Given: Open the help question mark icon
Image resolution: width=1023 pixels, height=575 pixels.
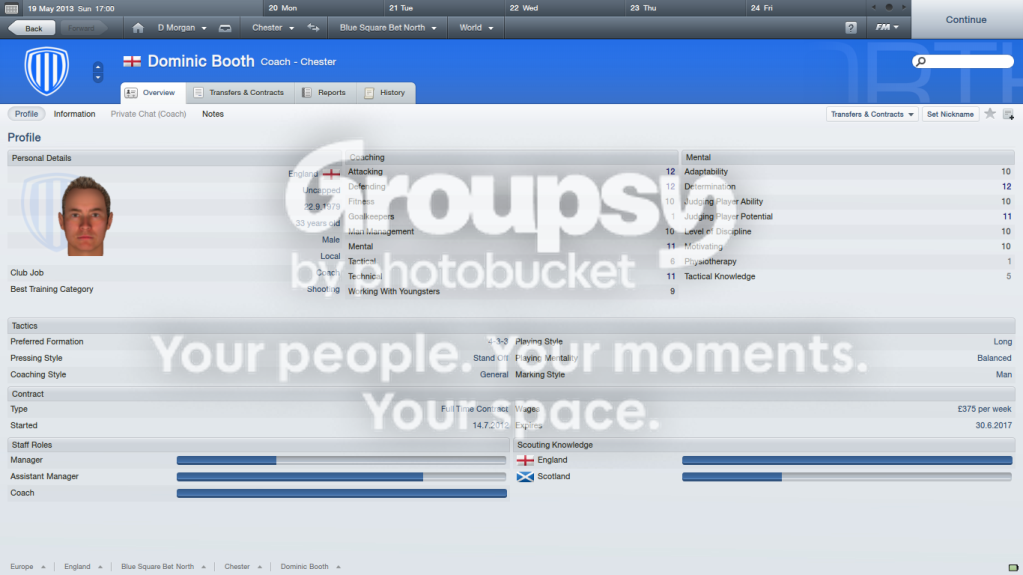Looking at the screenshot, I should coord(851,28).
